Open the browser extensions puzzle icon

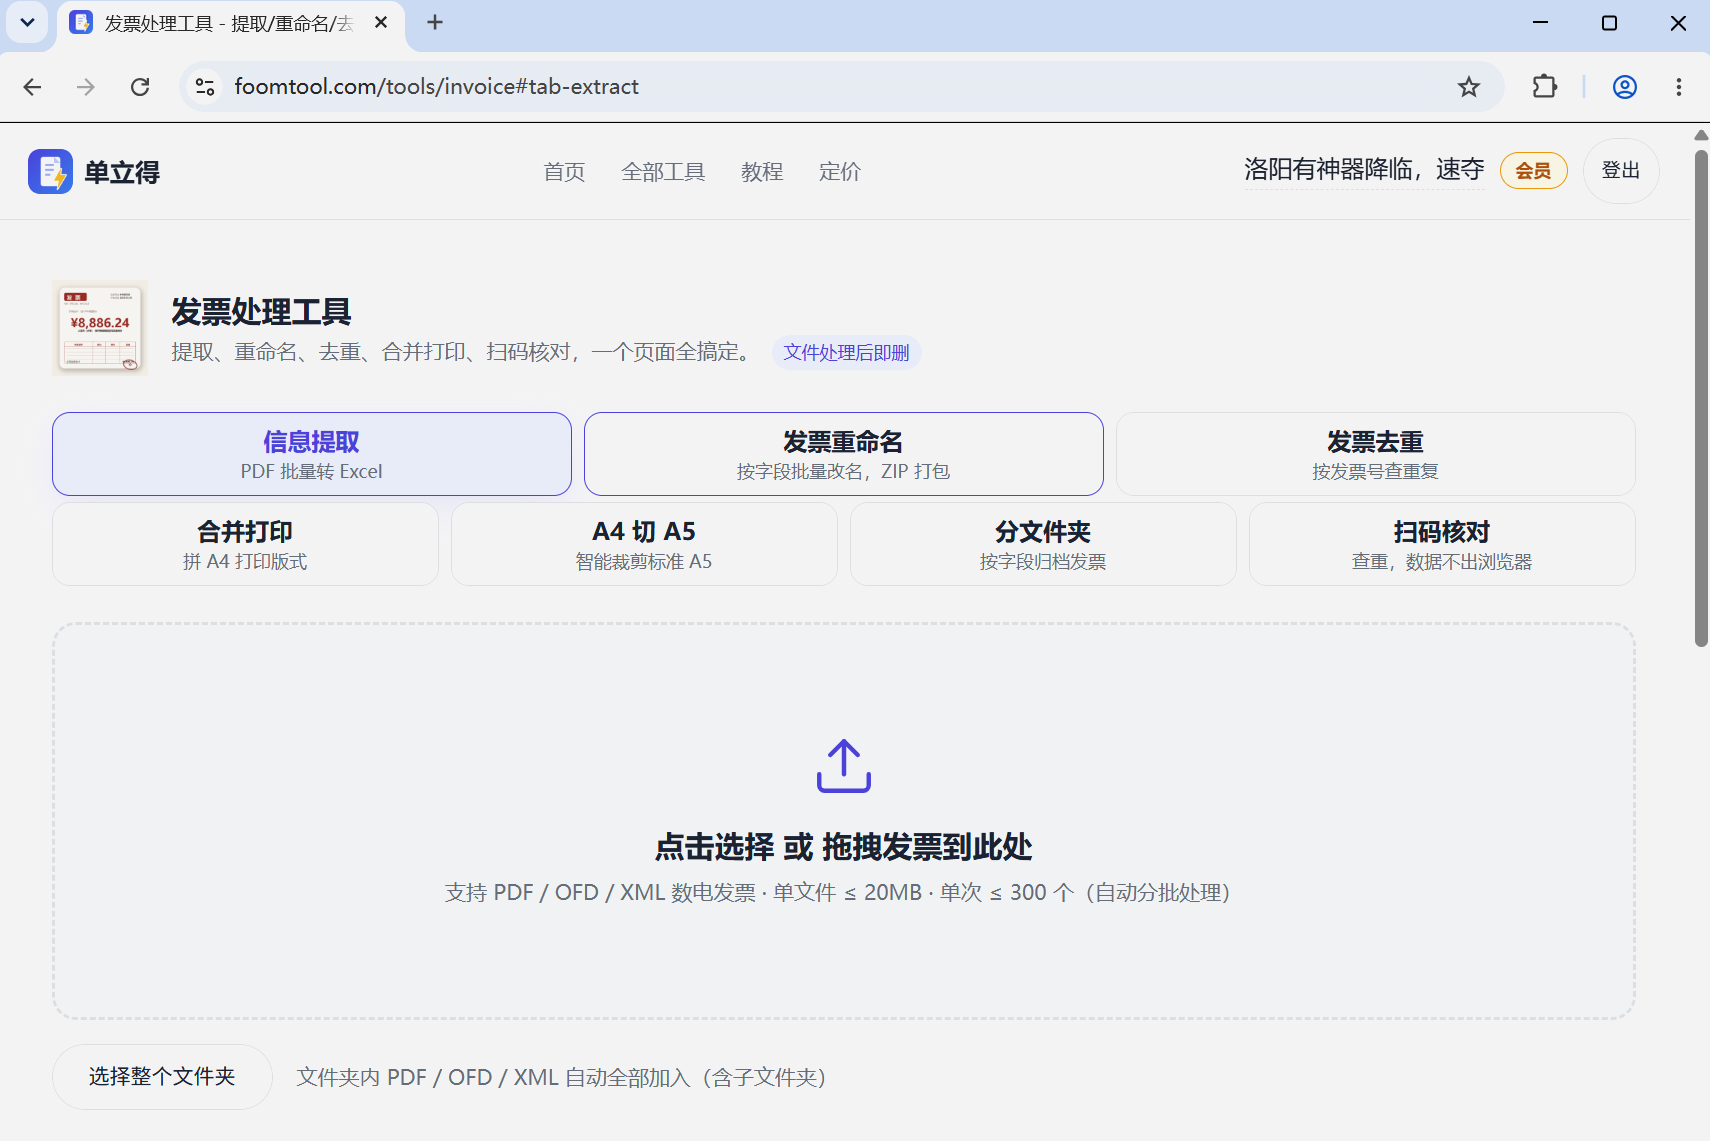pos(1545,87)
